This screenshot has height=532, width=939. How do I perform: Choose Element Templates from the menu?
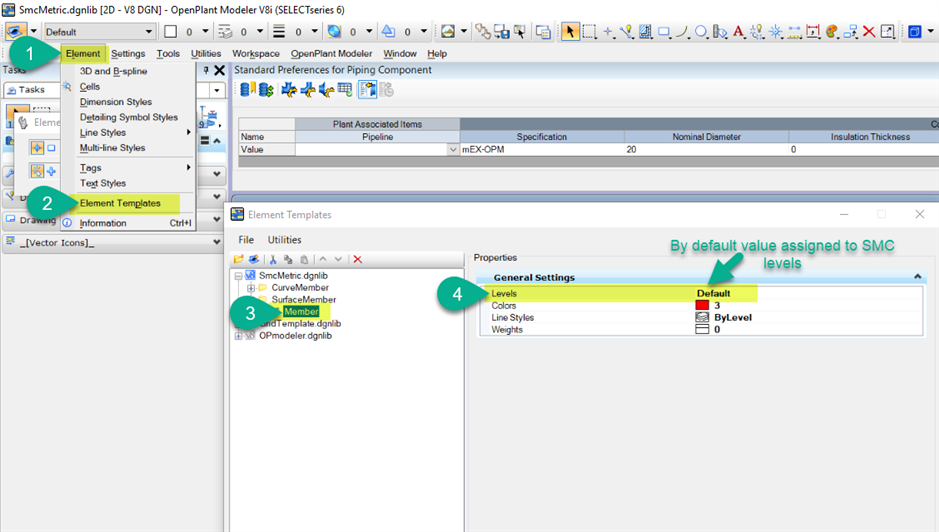pos(120,203)
